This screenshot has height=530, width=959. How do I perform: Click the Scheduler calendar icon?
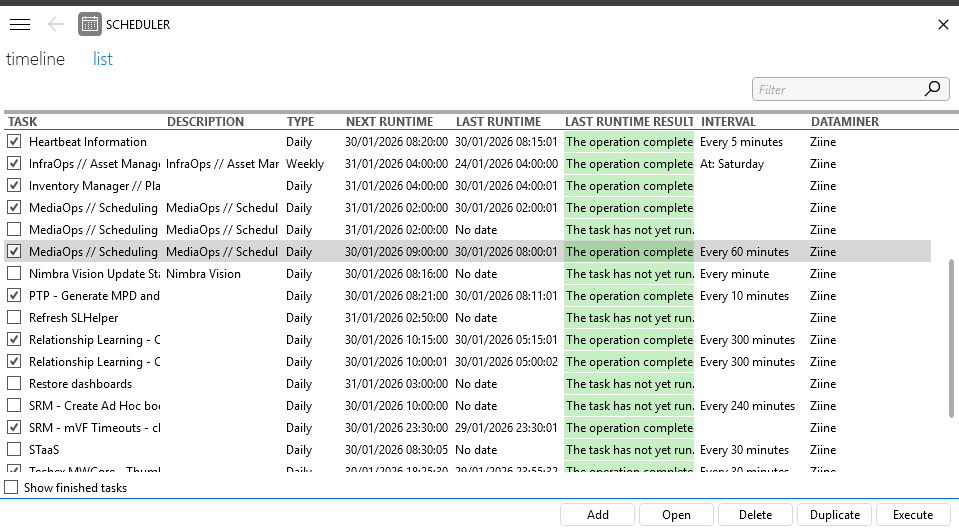(x=89, y=25)
